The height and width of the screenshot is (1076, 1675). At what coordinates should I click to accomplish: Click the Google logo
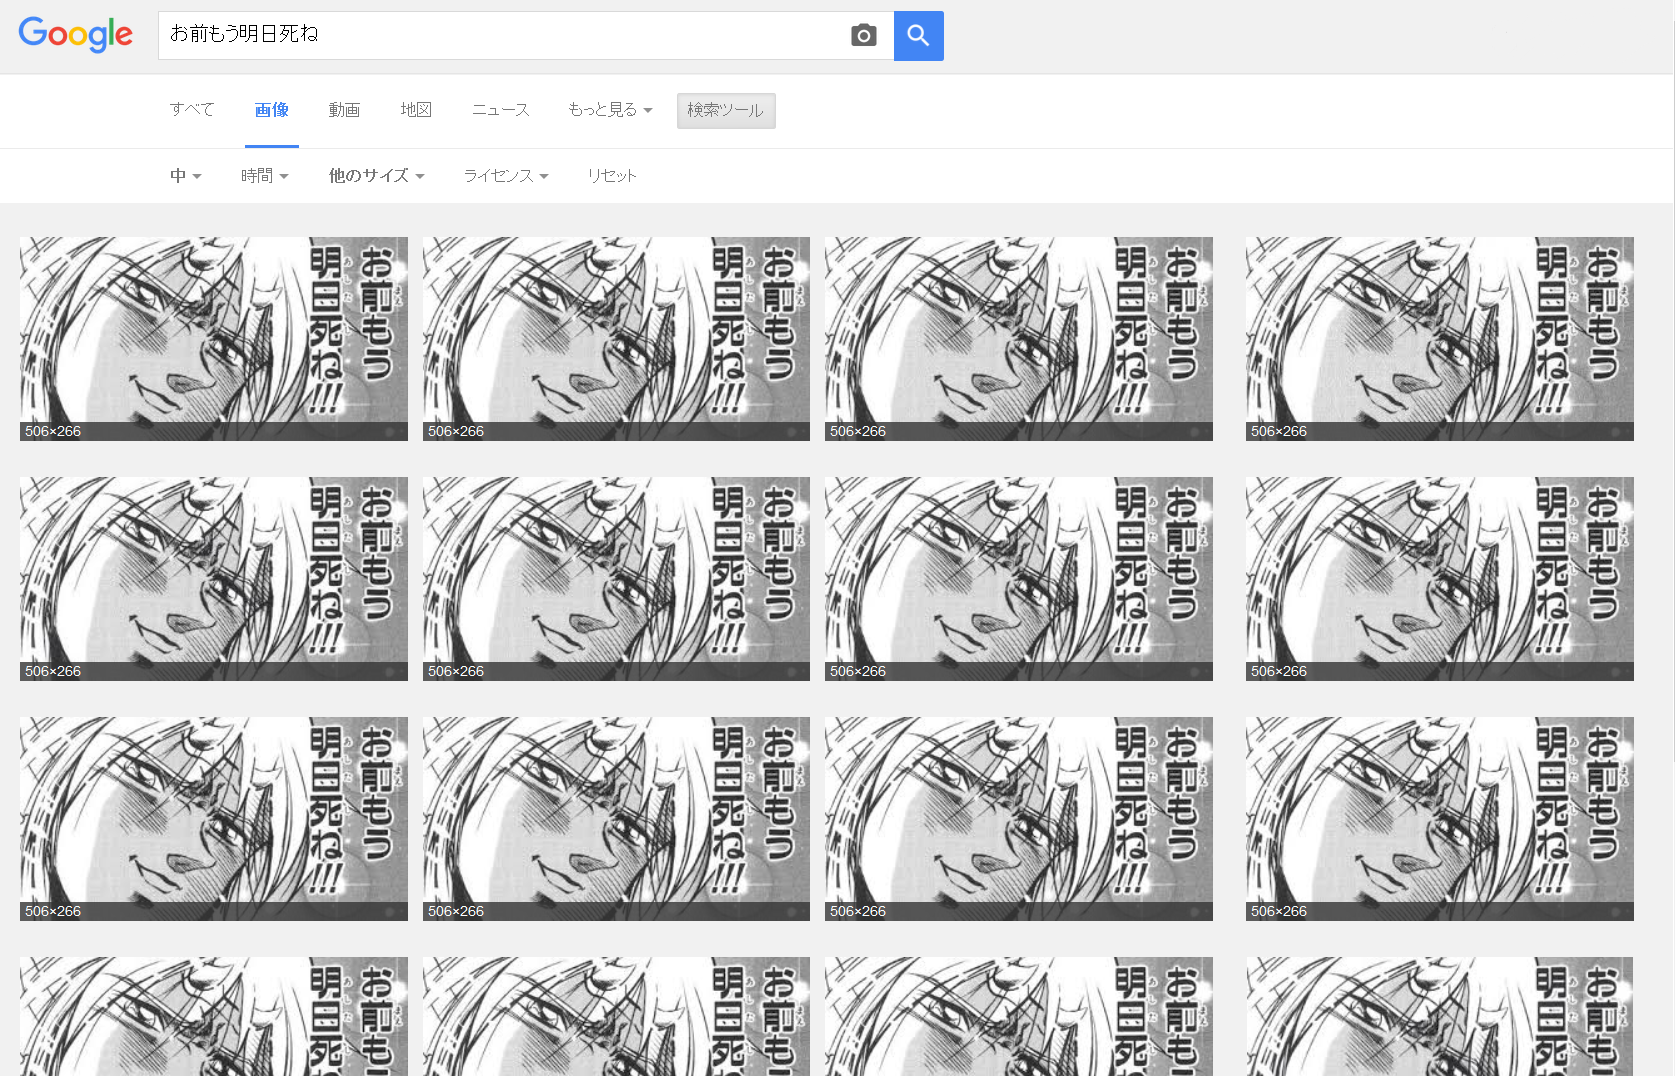point(76,35)
